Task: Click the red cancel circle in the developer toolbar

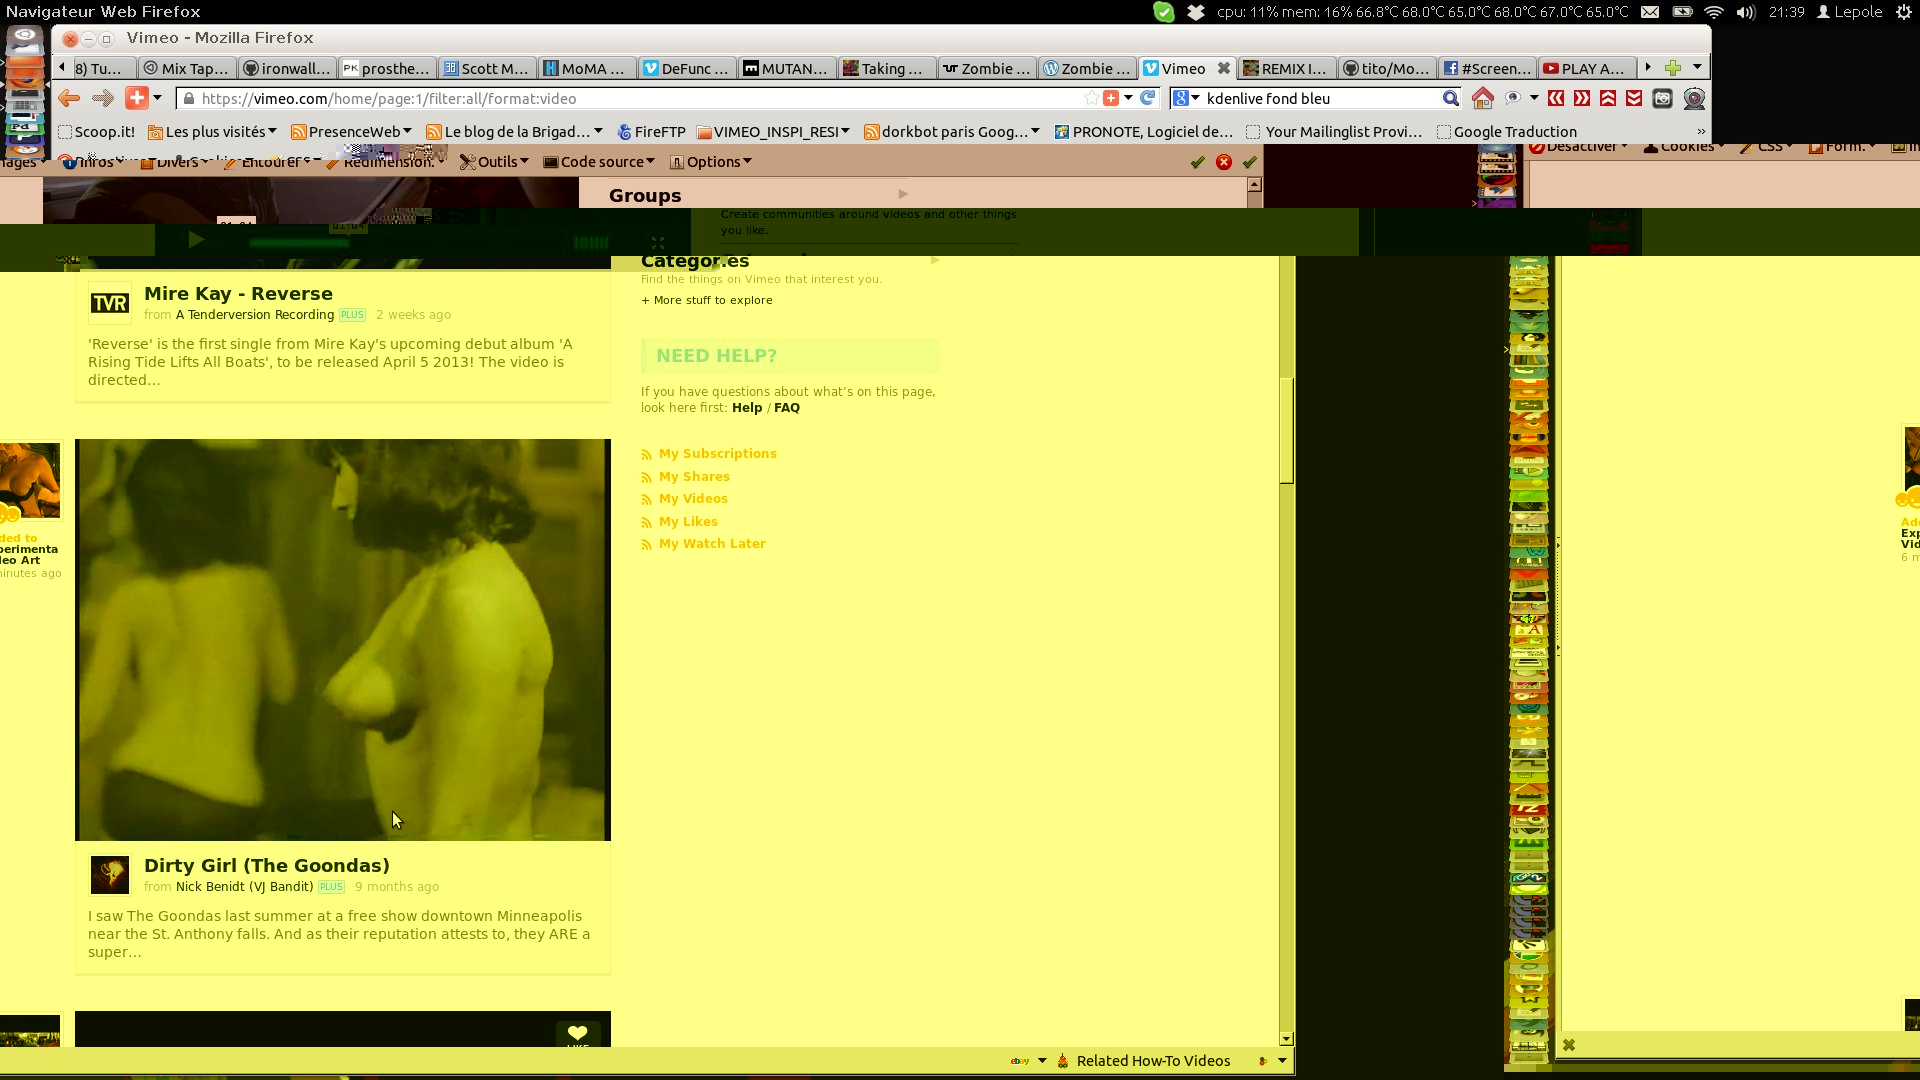Action: coord(1223,162)
